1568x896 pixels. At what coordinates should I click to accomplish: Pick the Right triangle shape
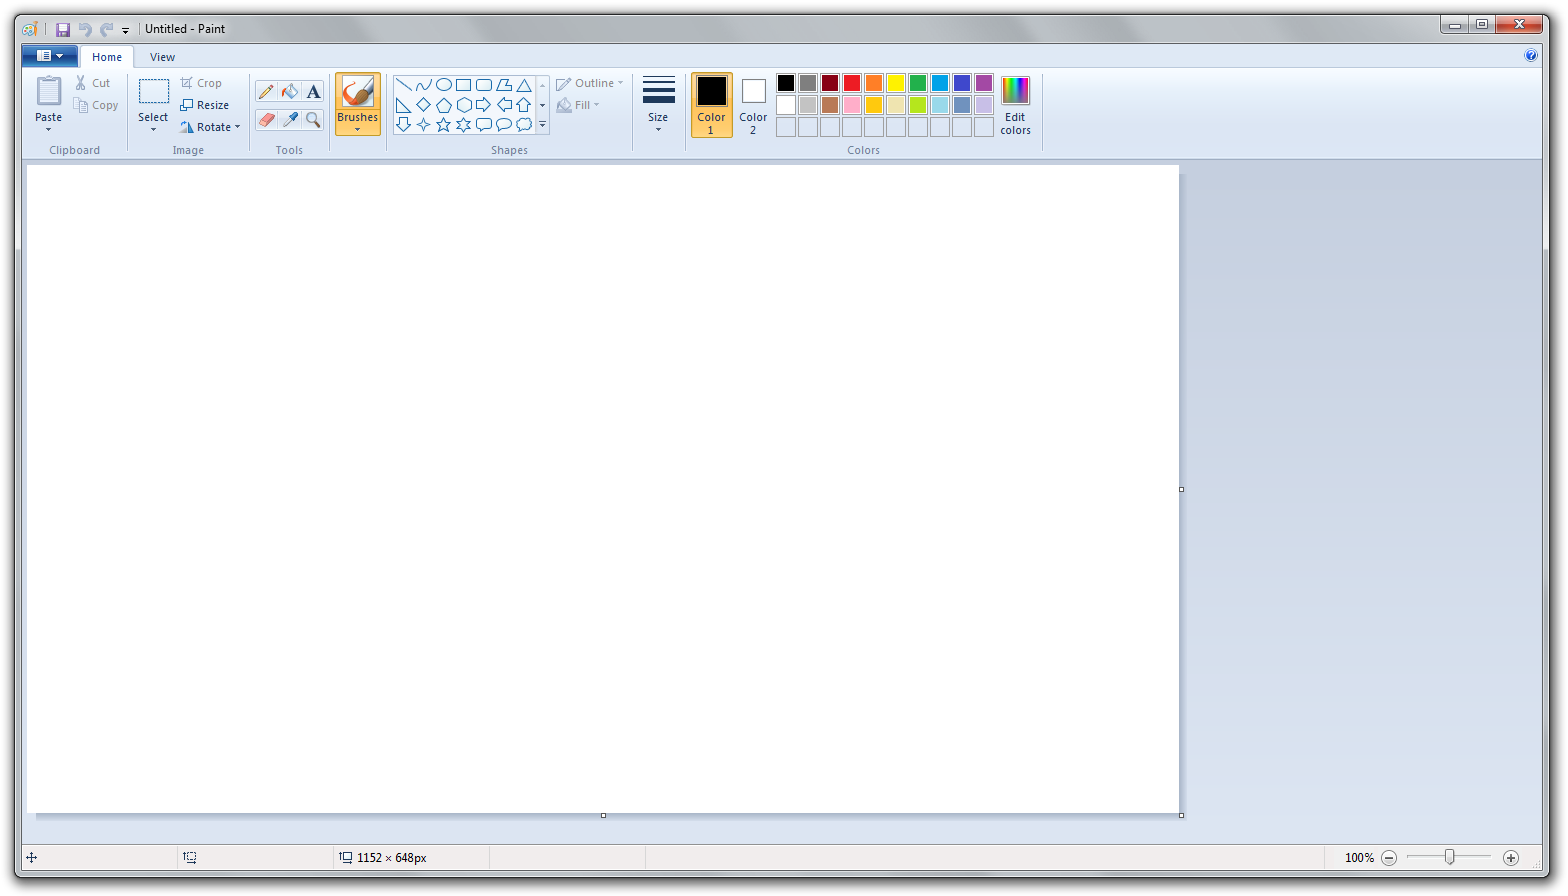click(403, 105)
